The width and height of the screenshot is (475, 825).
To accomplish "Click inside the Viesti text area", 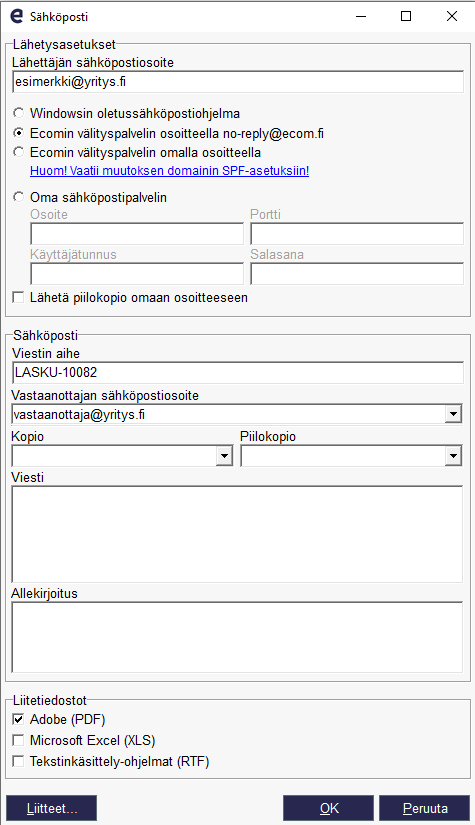I will (237, 534).
